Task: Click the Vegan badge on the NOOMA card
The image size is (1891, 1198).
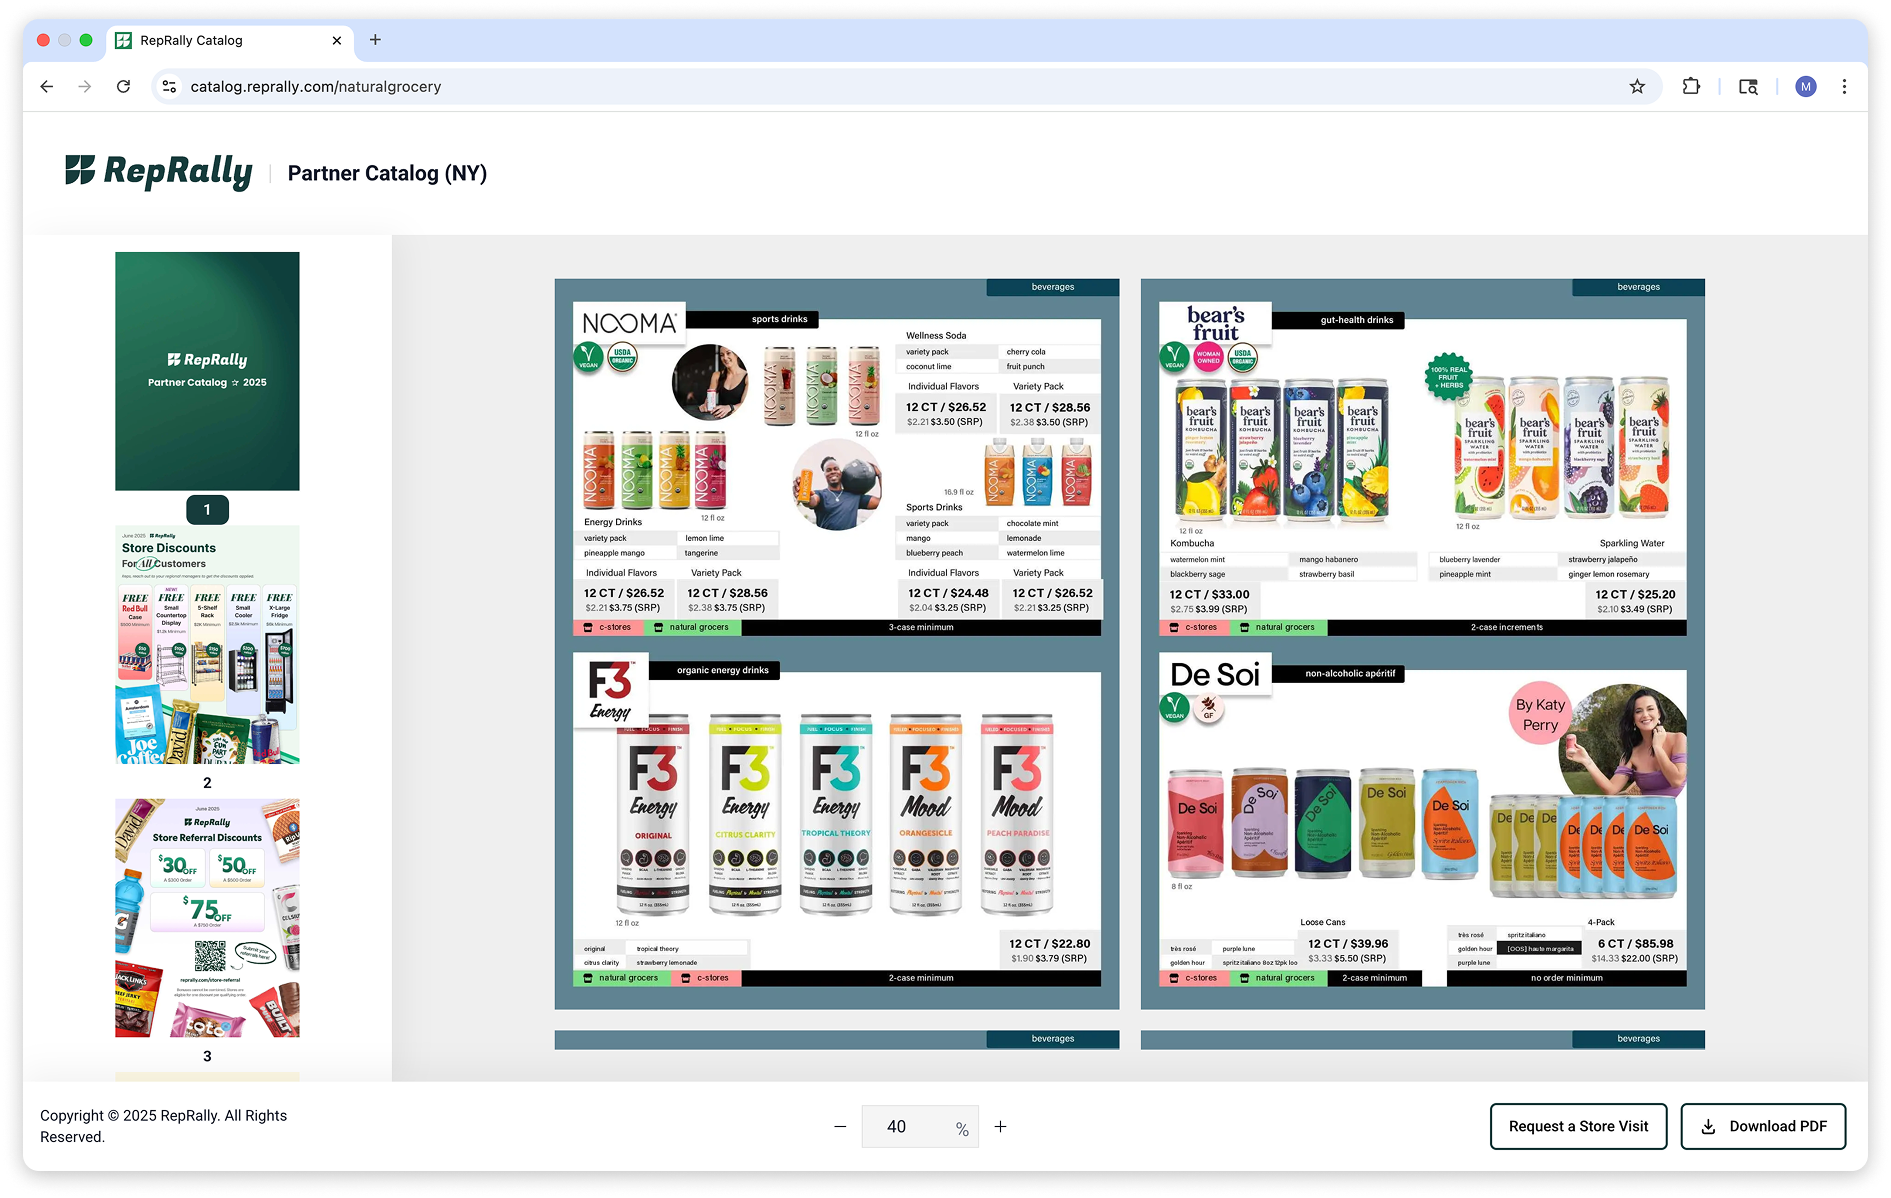Action: tap(588, 356)
